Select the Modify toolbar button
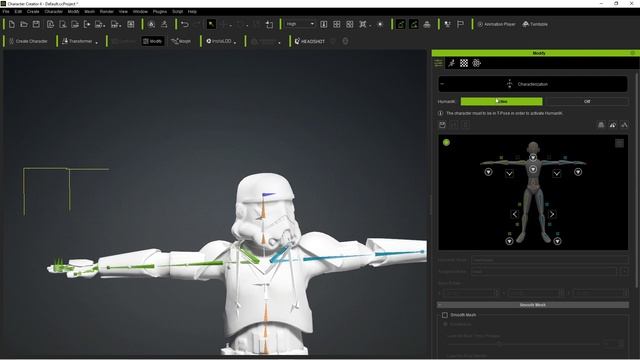 (153, 41)
